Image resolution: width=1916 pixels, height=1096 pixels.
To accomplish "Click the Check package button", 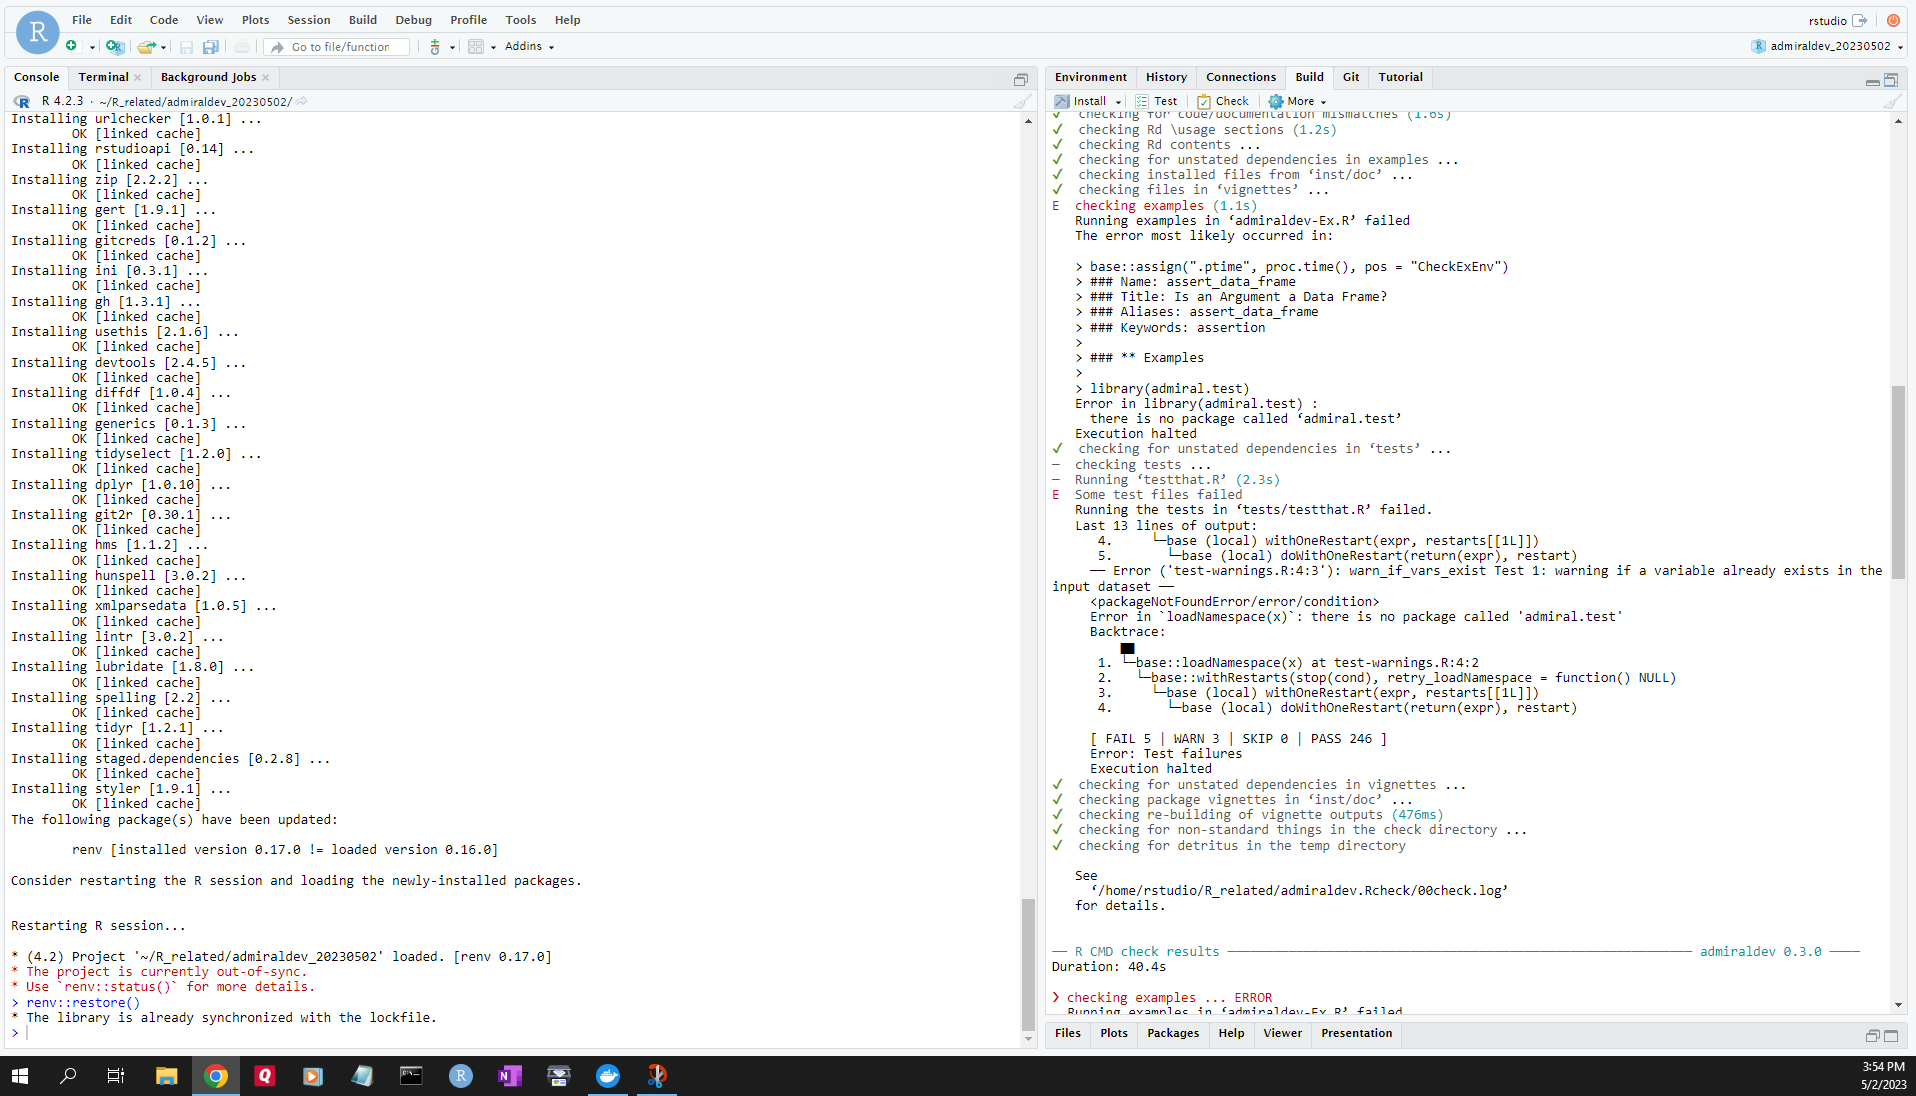I will 1223,101.
